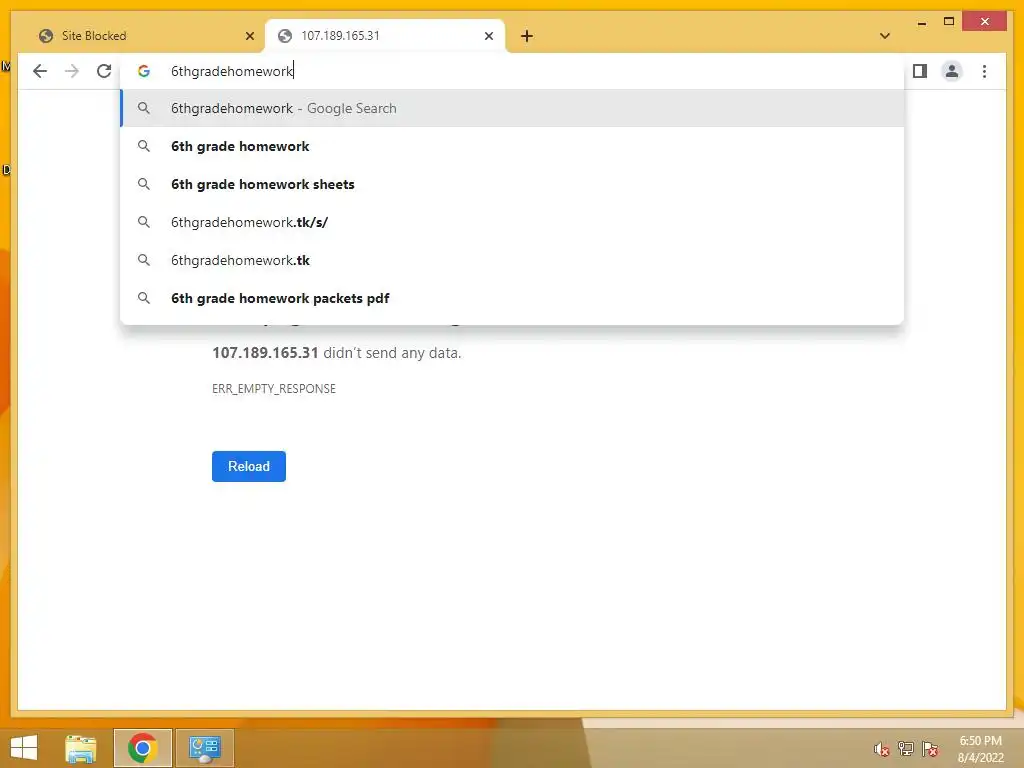Click the Chrome taskbar icon
Viewport: 1024px width, 768px height.
[x=143, y=748]
